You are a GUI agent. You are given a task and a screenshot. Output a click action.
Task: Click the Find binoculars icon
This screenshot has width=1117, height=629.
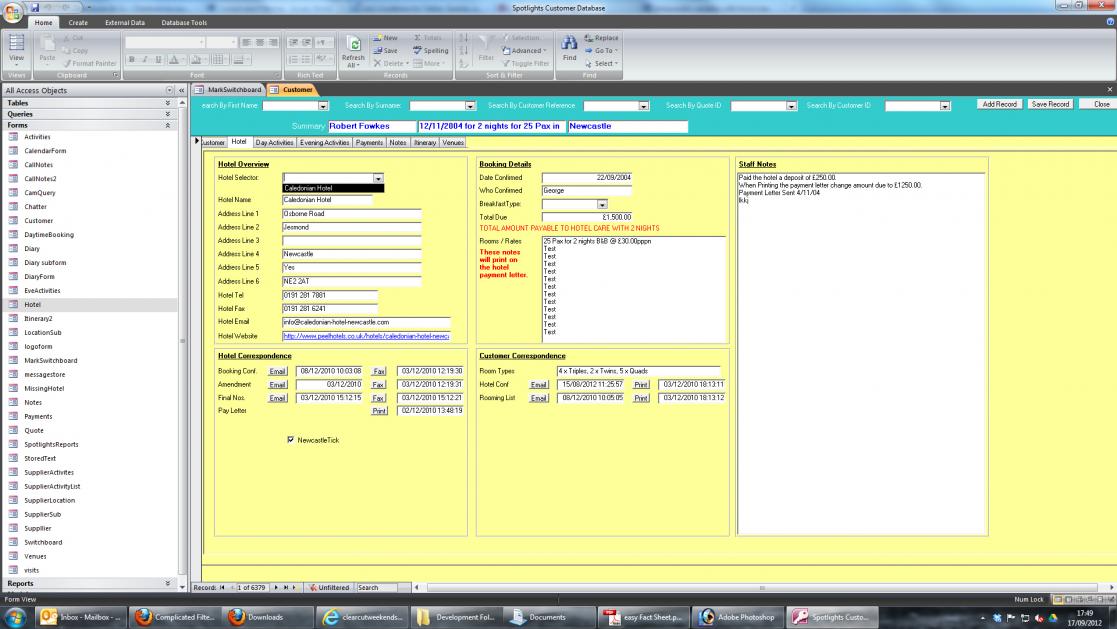(x=569, y=45)
